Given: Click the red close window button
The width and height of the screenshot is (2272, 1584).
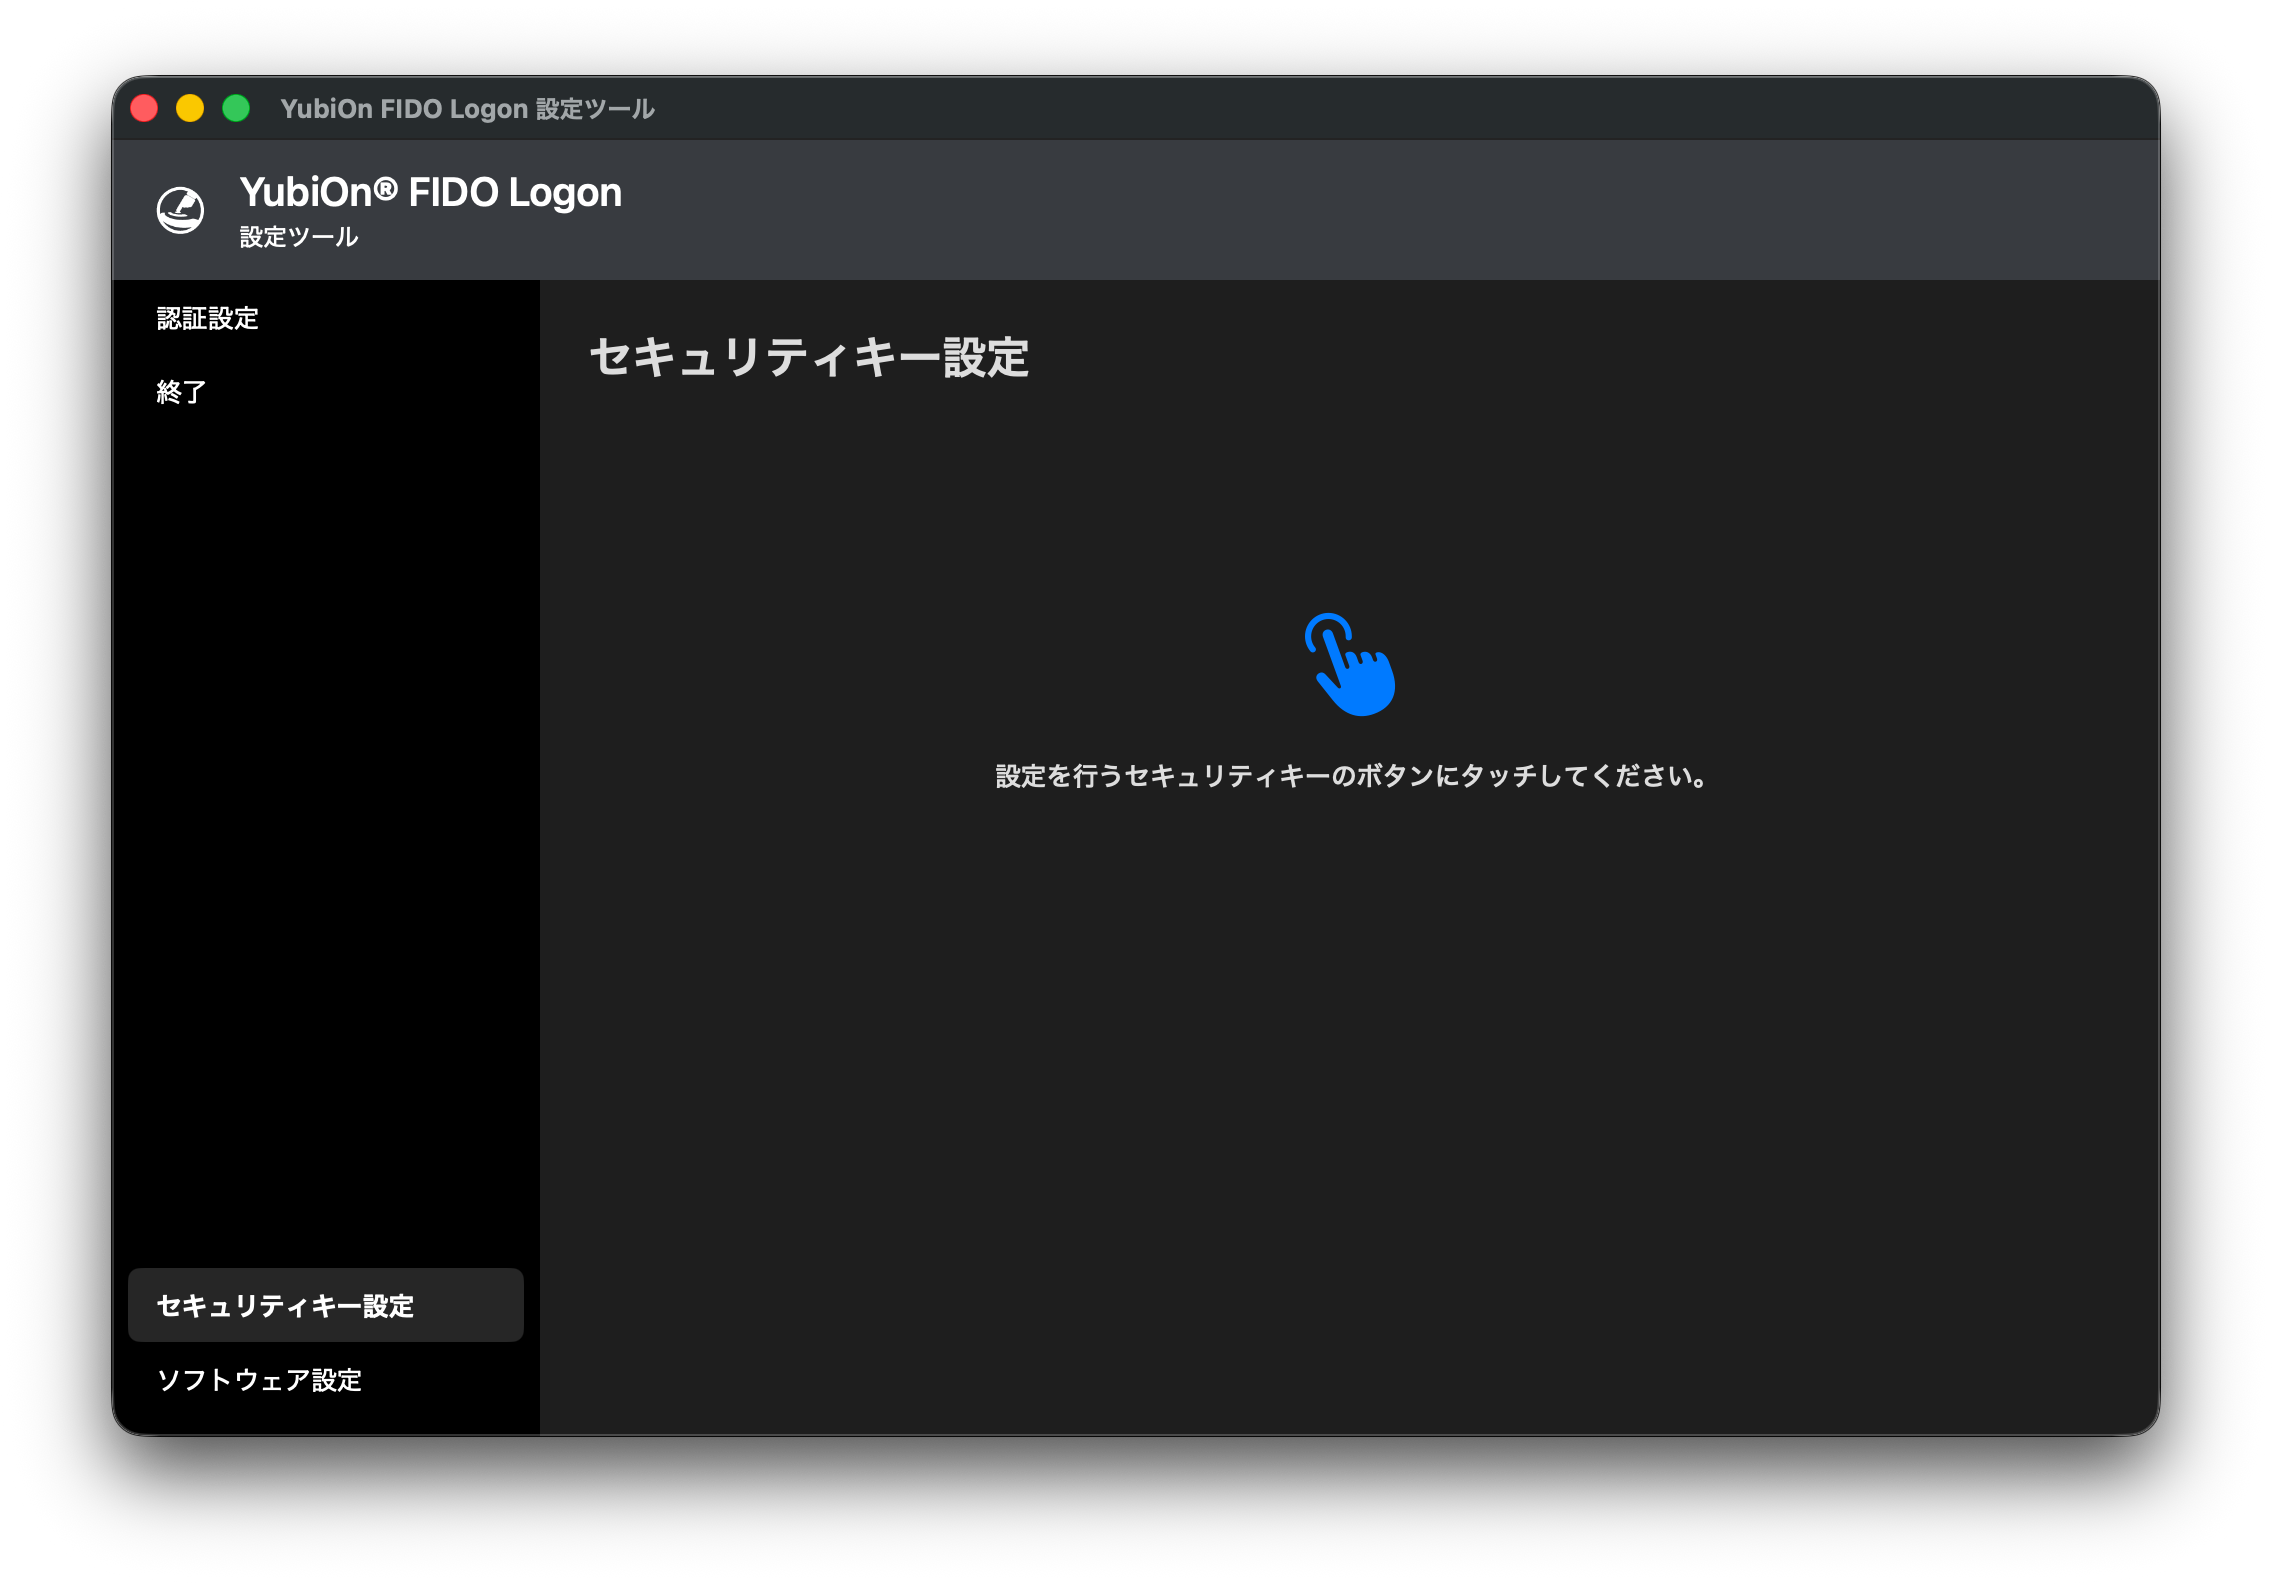Looking at the screenshot, I should tap(145, 108).
